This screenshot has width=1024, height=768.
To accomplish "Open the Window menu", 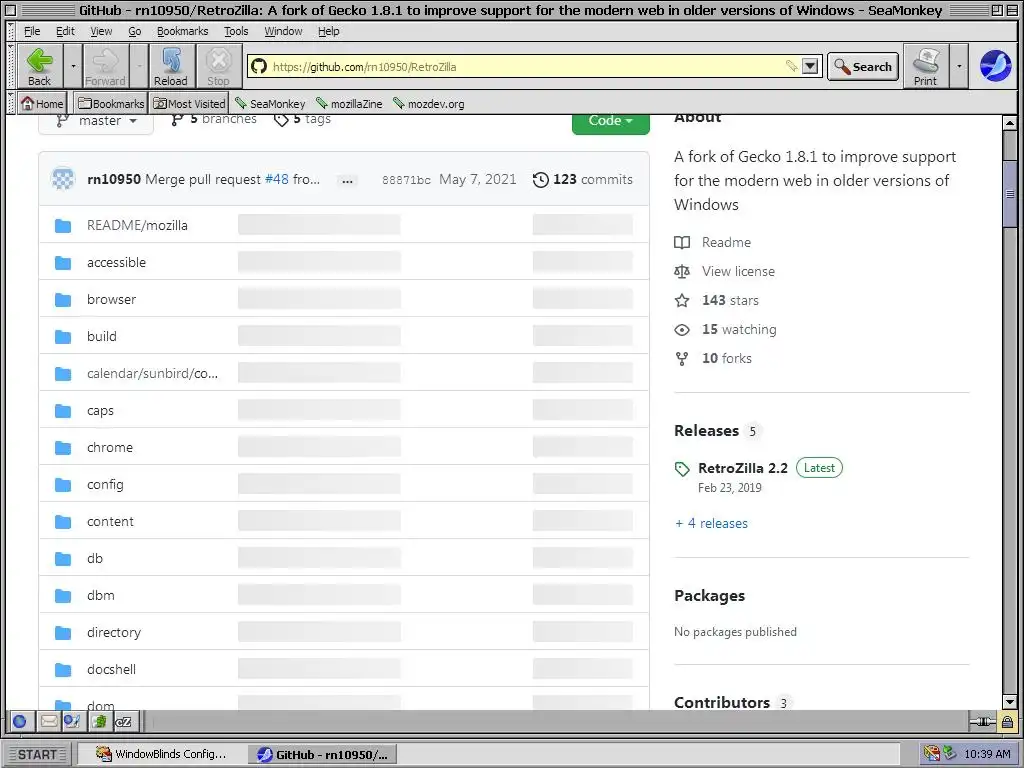I will point(283,31).
